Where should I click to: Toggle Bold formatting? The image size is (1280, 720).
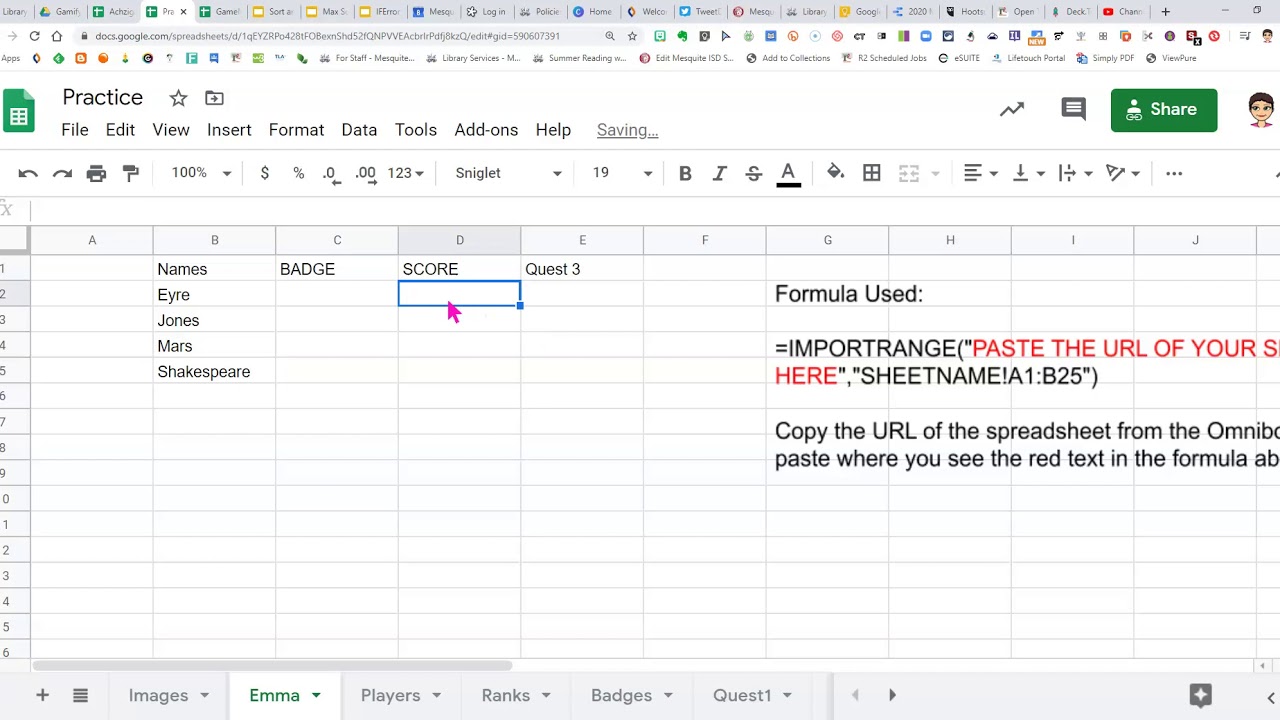point(685,173)
